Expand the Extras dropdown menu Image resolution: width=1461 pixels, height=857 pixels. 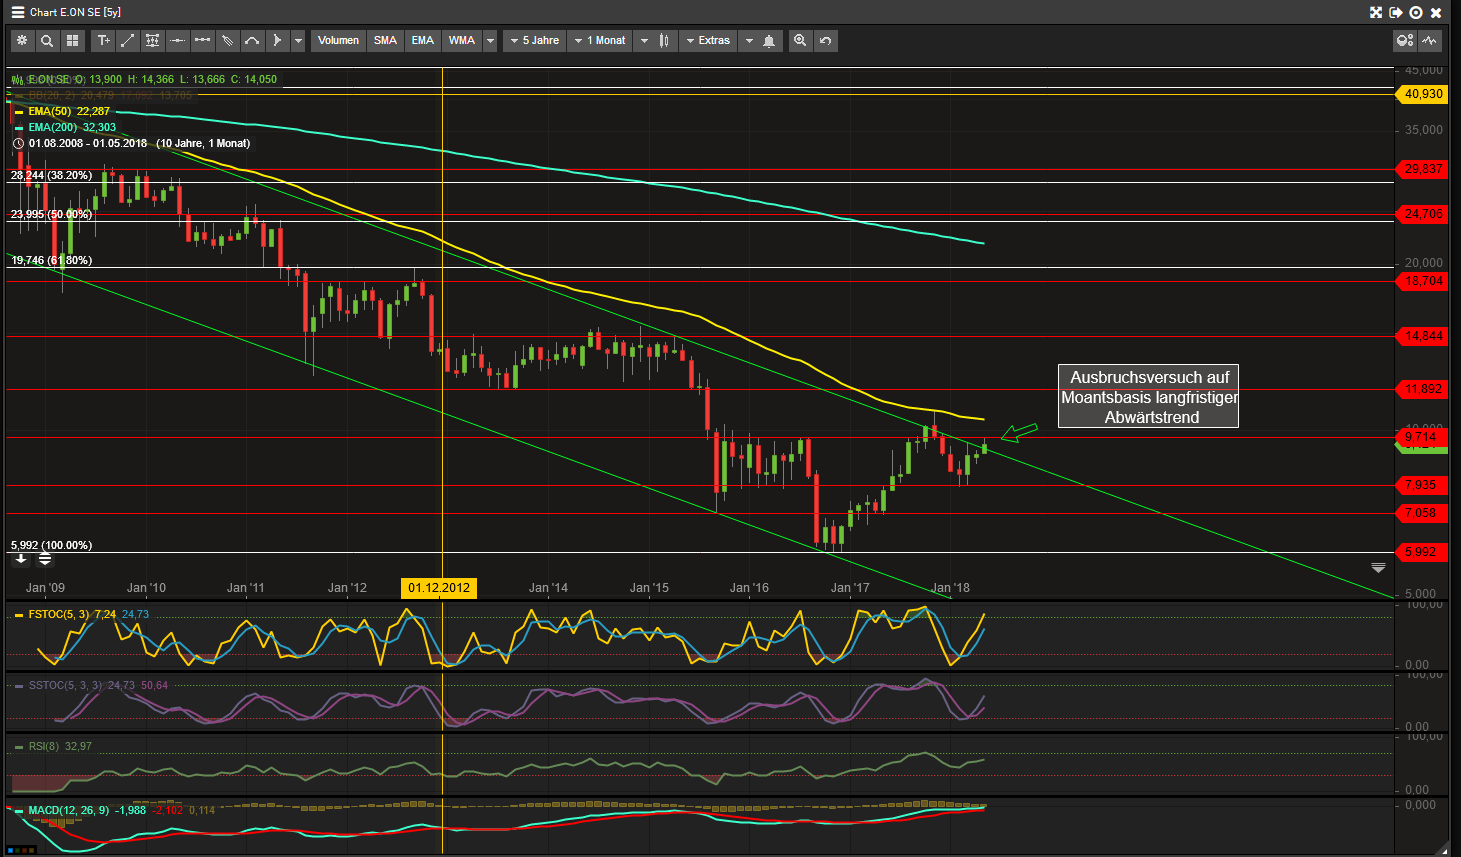pos(708,41)
